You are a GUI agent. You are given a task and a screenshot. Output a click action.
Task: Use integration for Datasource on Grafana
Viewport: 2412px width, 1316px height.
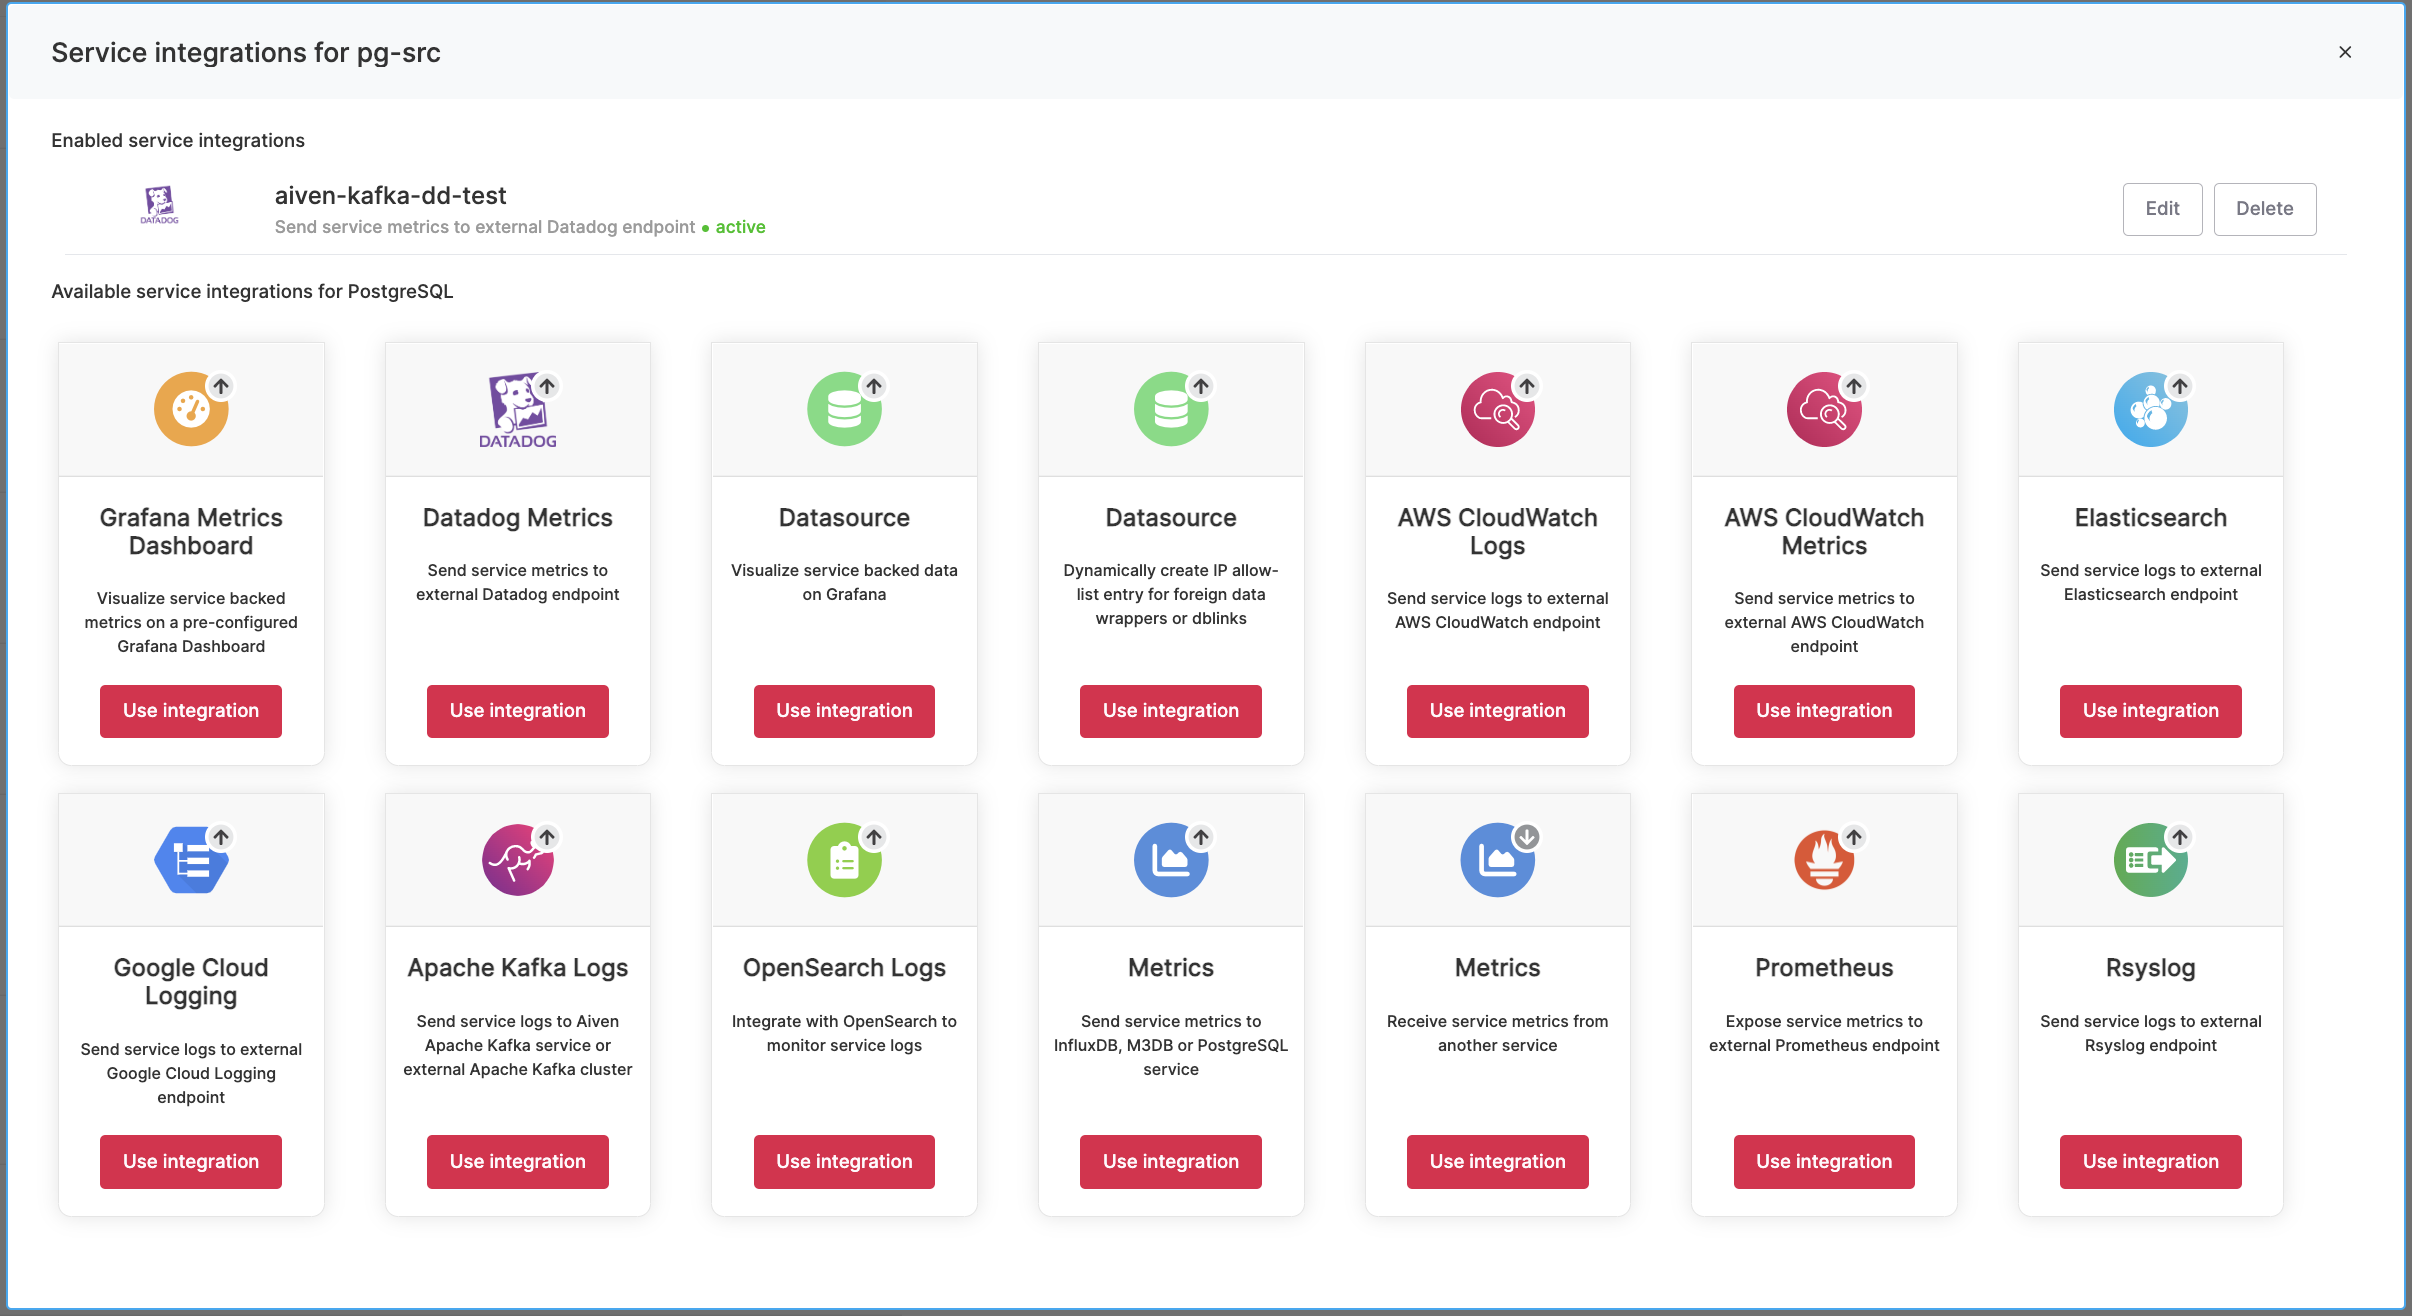[844, 711]
